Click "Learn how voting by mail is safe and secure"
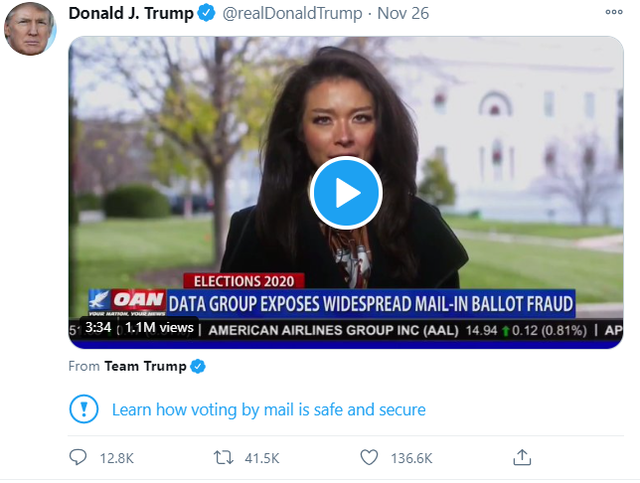The height and width of the screenshot is (483, 640). (x=268, y=409)
